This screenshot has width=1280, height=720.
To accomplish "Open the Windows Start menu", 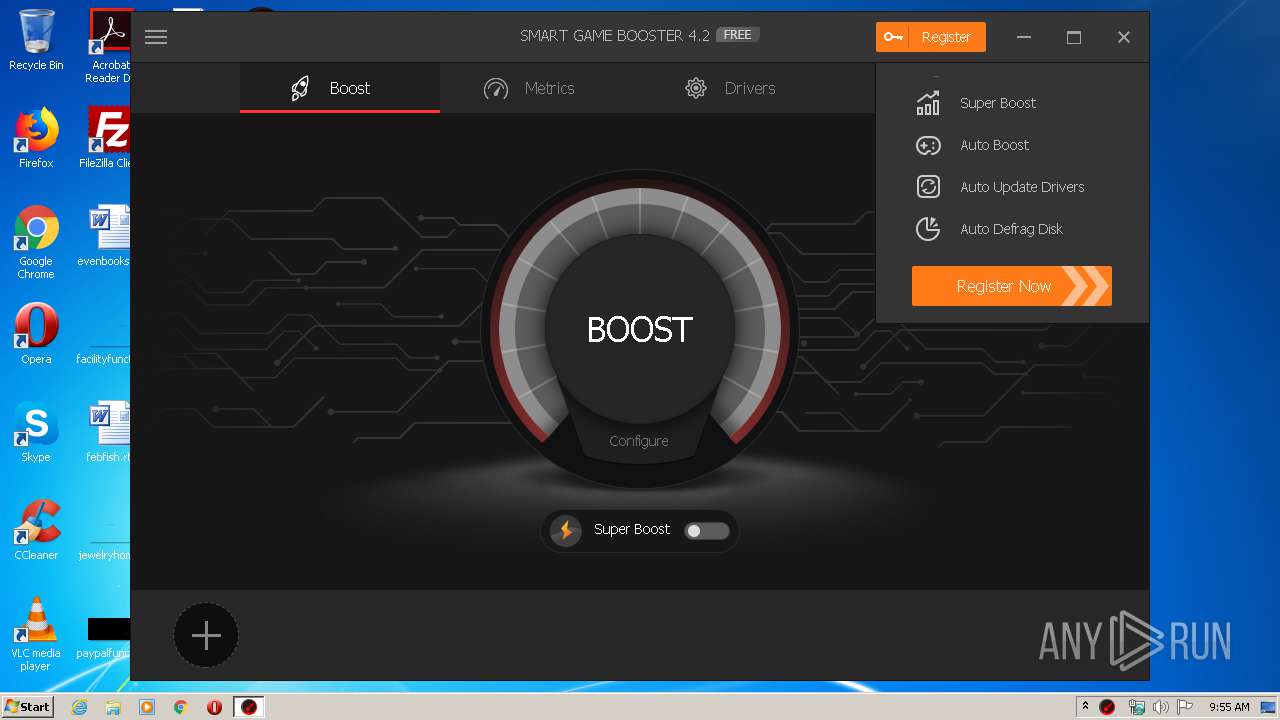I will coord(27,707).
